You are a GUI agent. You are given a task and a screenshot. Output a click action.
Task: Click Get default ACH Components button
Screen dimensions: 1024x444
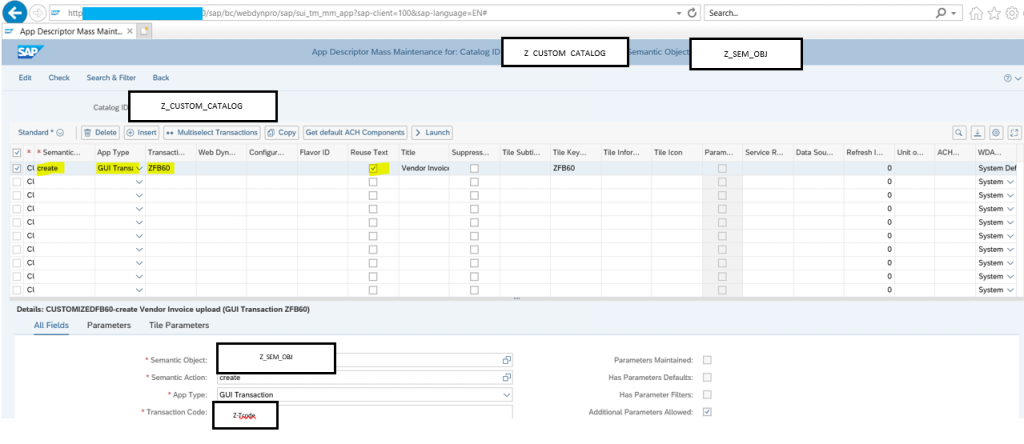(355, 133)
